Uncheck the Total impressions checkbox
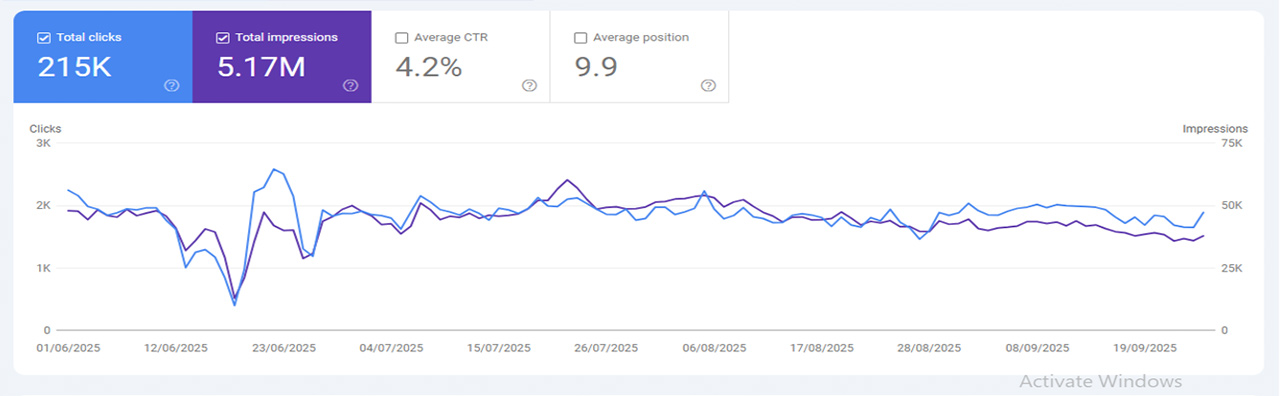 coord(222,38)
